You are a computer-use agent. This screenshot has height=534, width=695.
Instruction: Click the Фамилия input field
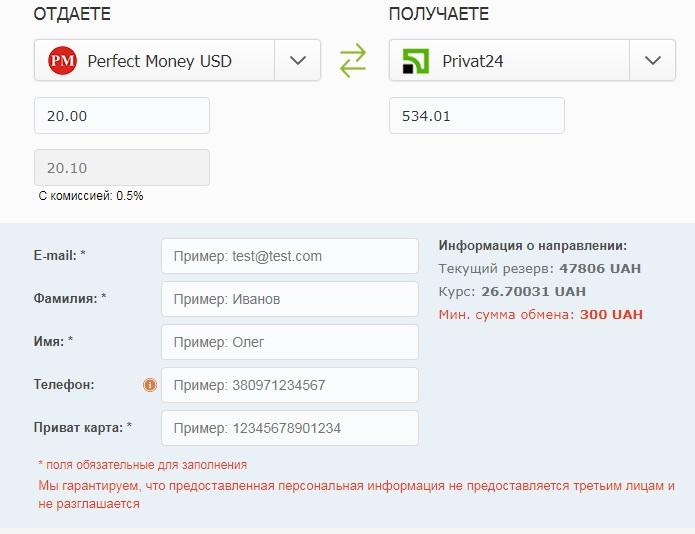[290, 299]
